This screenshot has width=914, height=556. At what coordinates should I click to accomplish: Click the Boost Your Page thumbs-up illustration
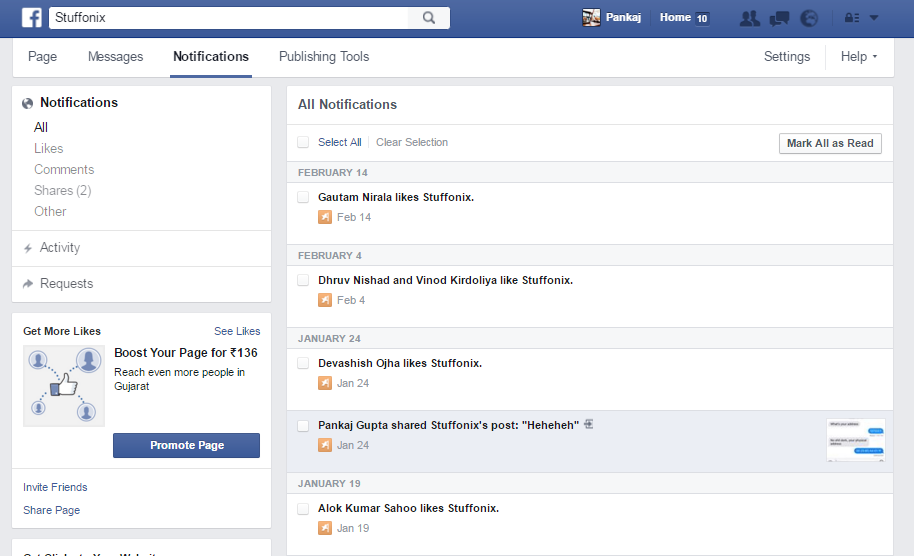[64, 385]
